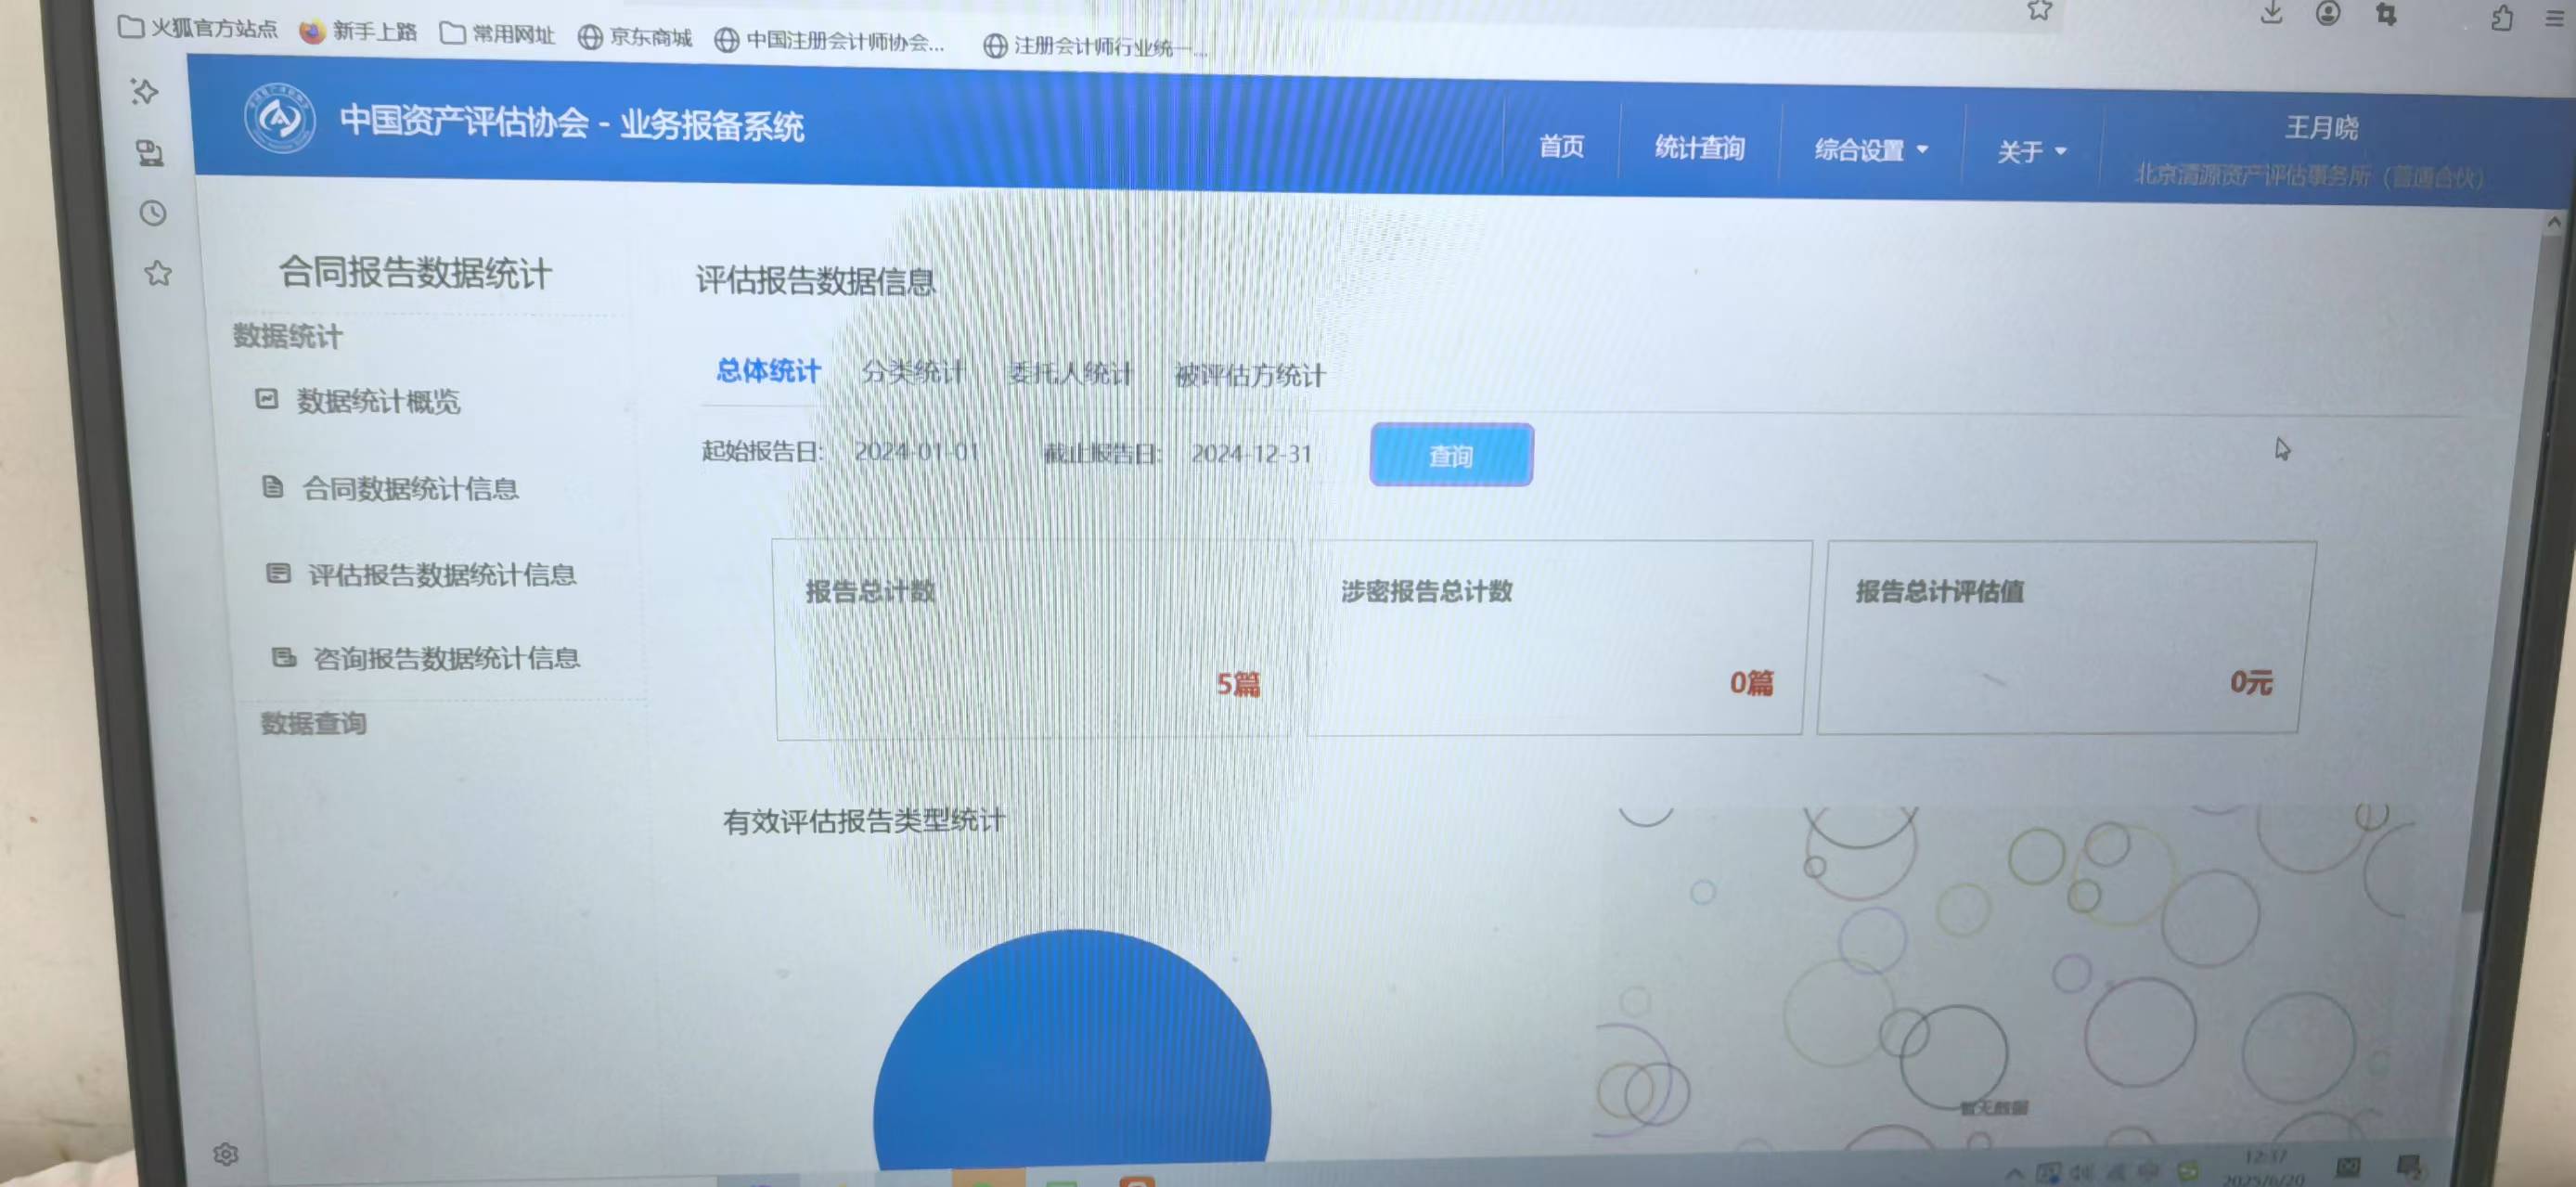Viewport: 2576px width, 1187px height.
Task: Open 合同数据统计信息 in the sidebar
Action: (x=409, y=489)
